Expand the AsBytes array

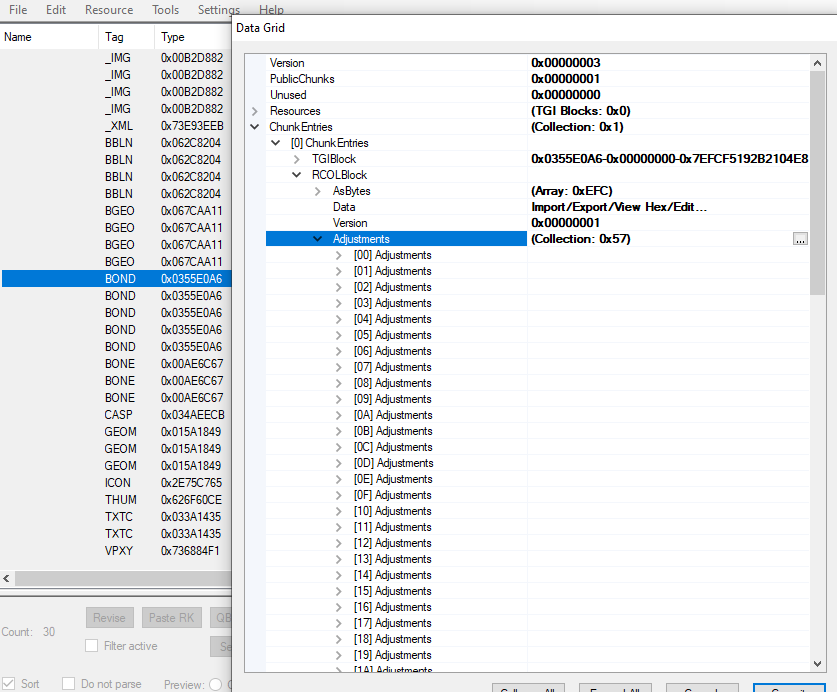point(318,191)
